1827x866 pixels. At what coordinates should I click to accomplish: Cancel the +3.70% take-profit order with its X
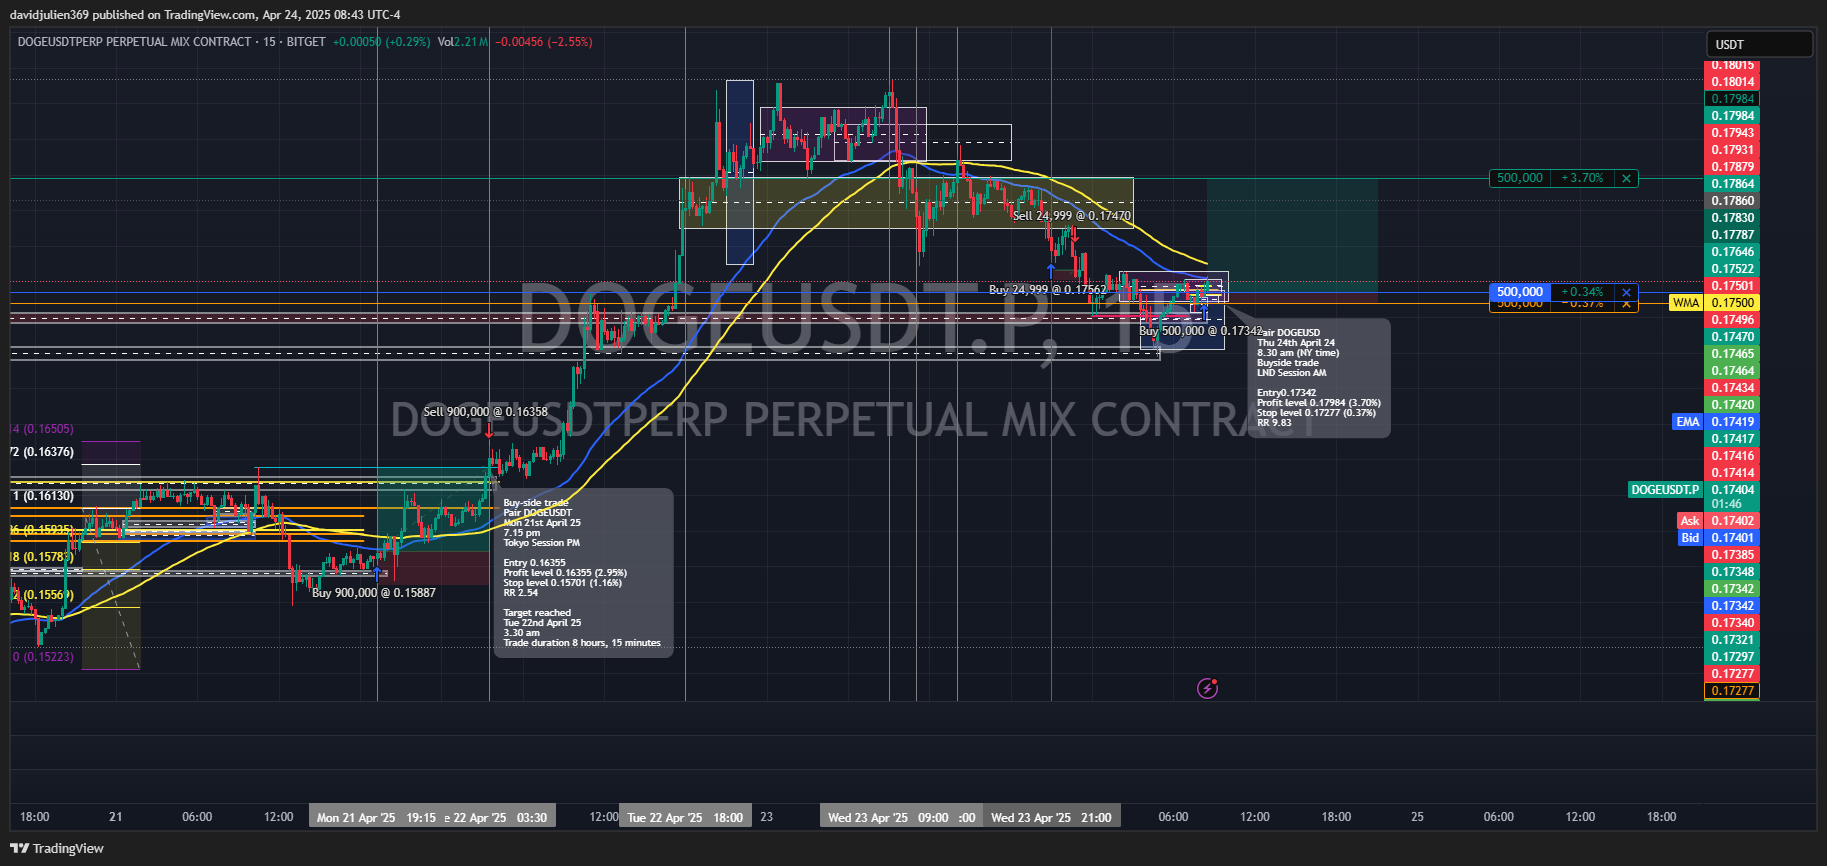pos(1626,178)
